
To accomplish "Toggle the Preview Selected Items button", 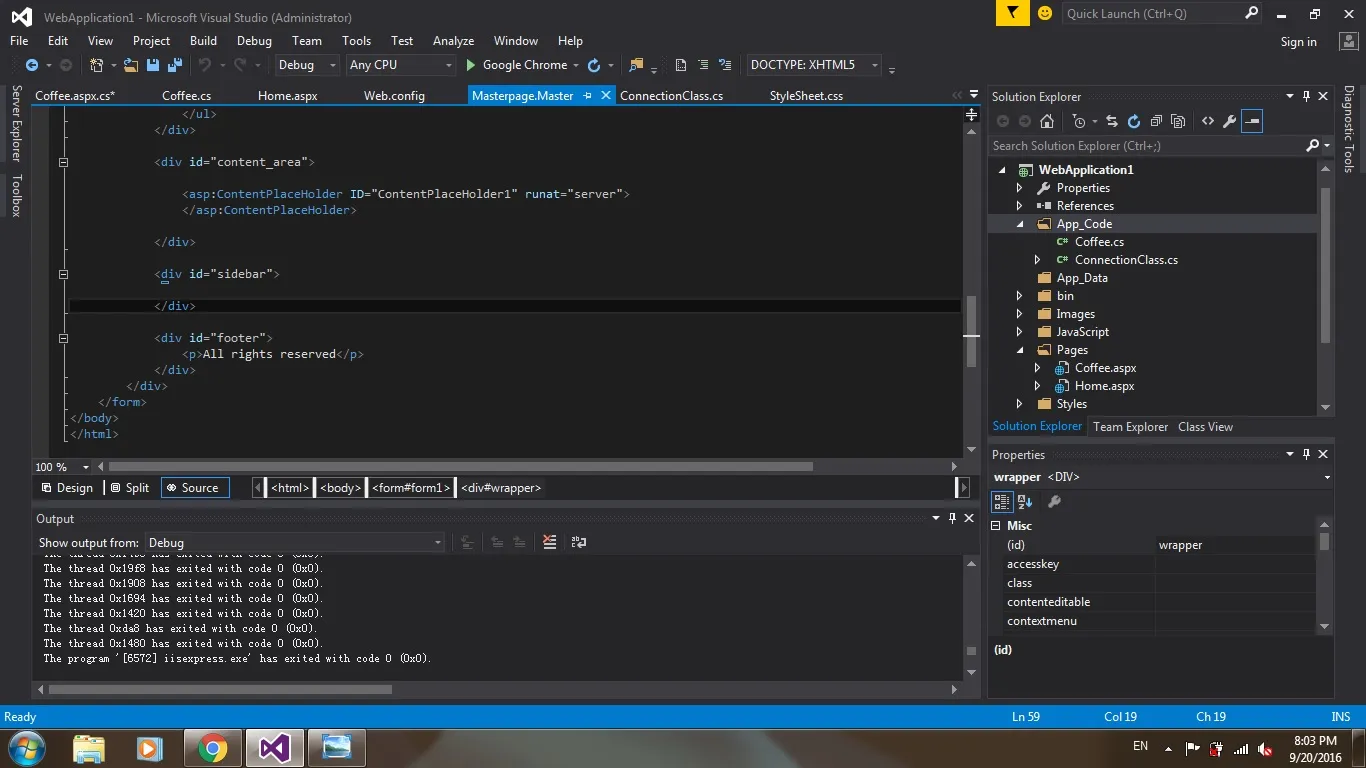I will 1252,121.
